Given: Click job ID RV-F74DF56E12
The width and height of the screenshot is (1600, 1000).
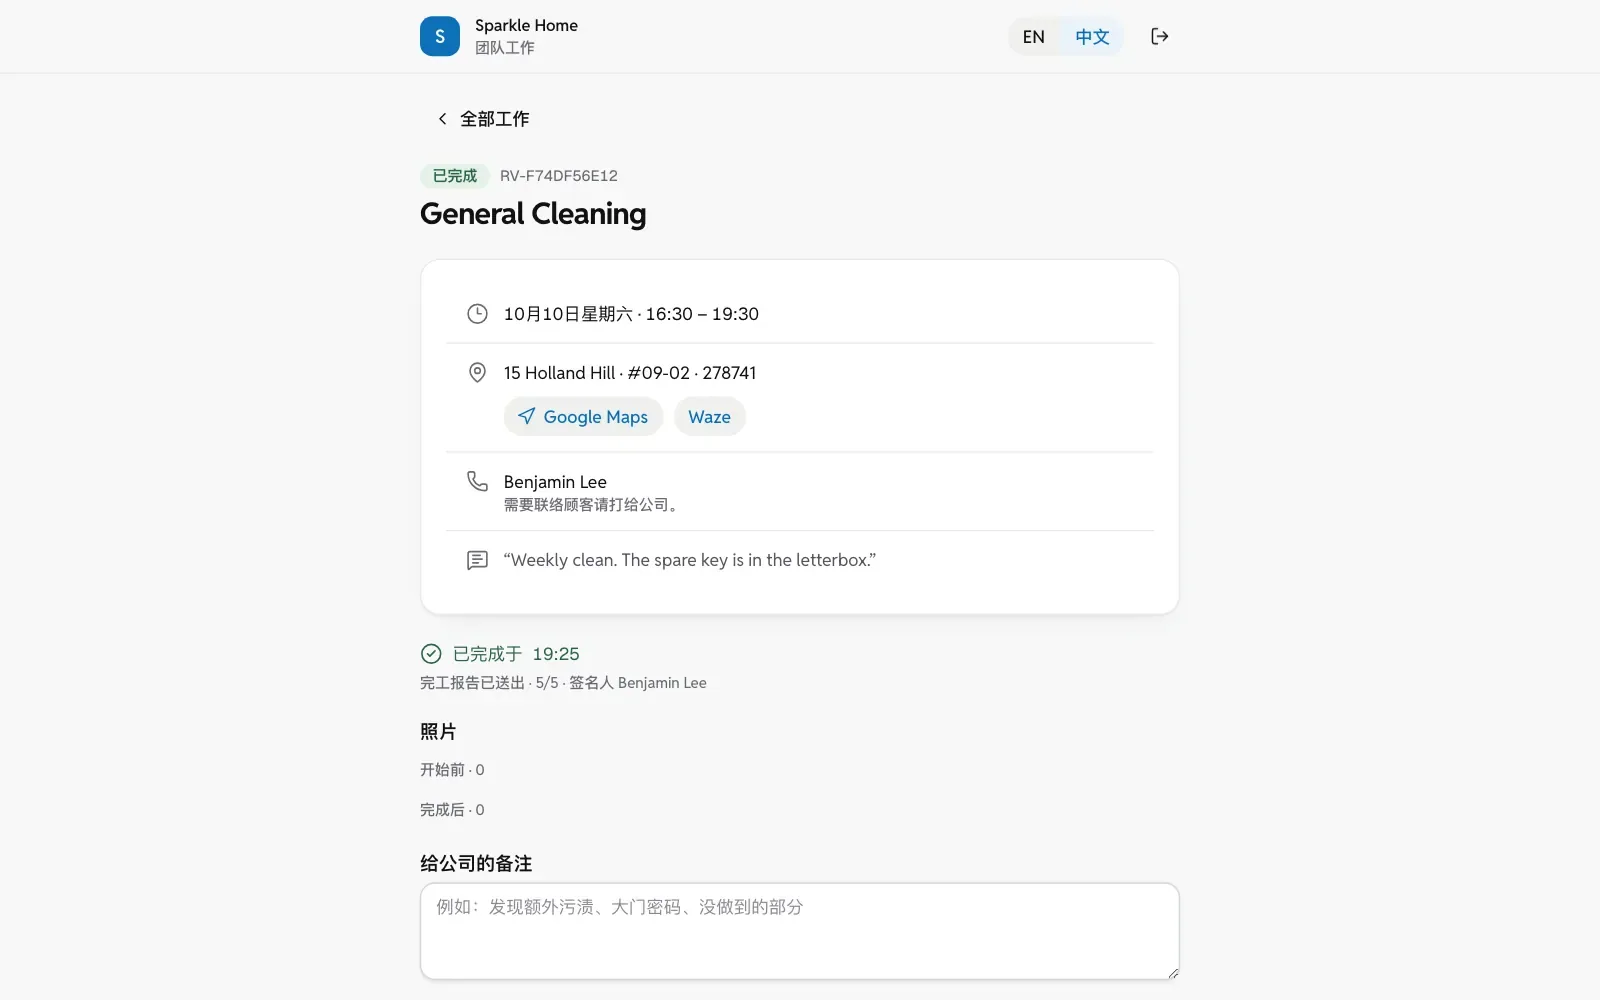Looking at the screenshot, I should click(559, 176).
